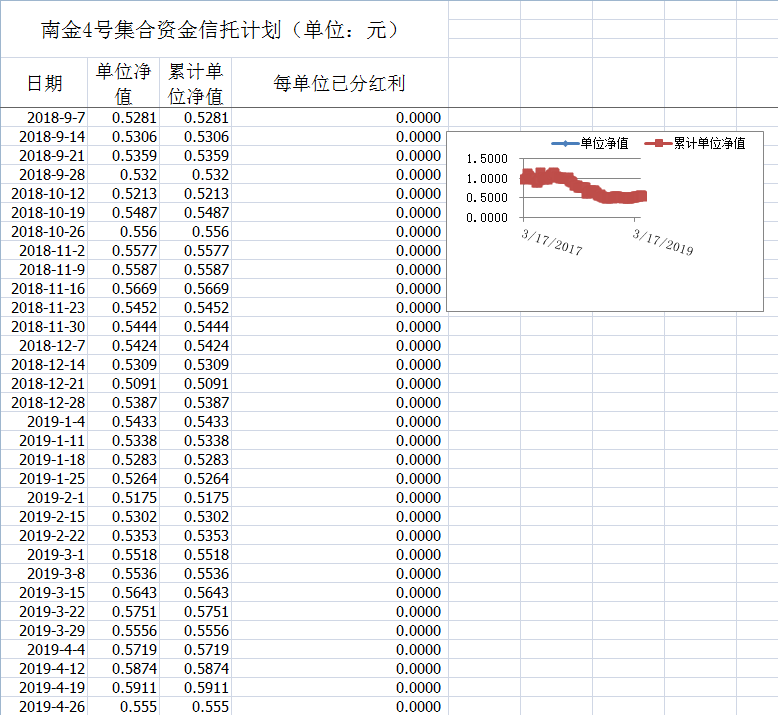This screenshot has height=715, width=778.
Task: Click the date cell 2018-9-7
Action: 44,118
